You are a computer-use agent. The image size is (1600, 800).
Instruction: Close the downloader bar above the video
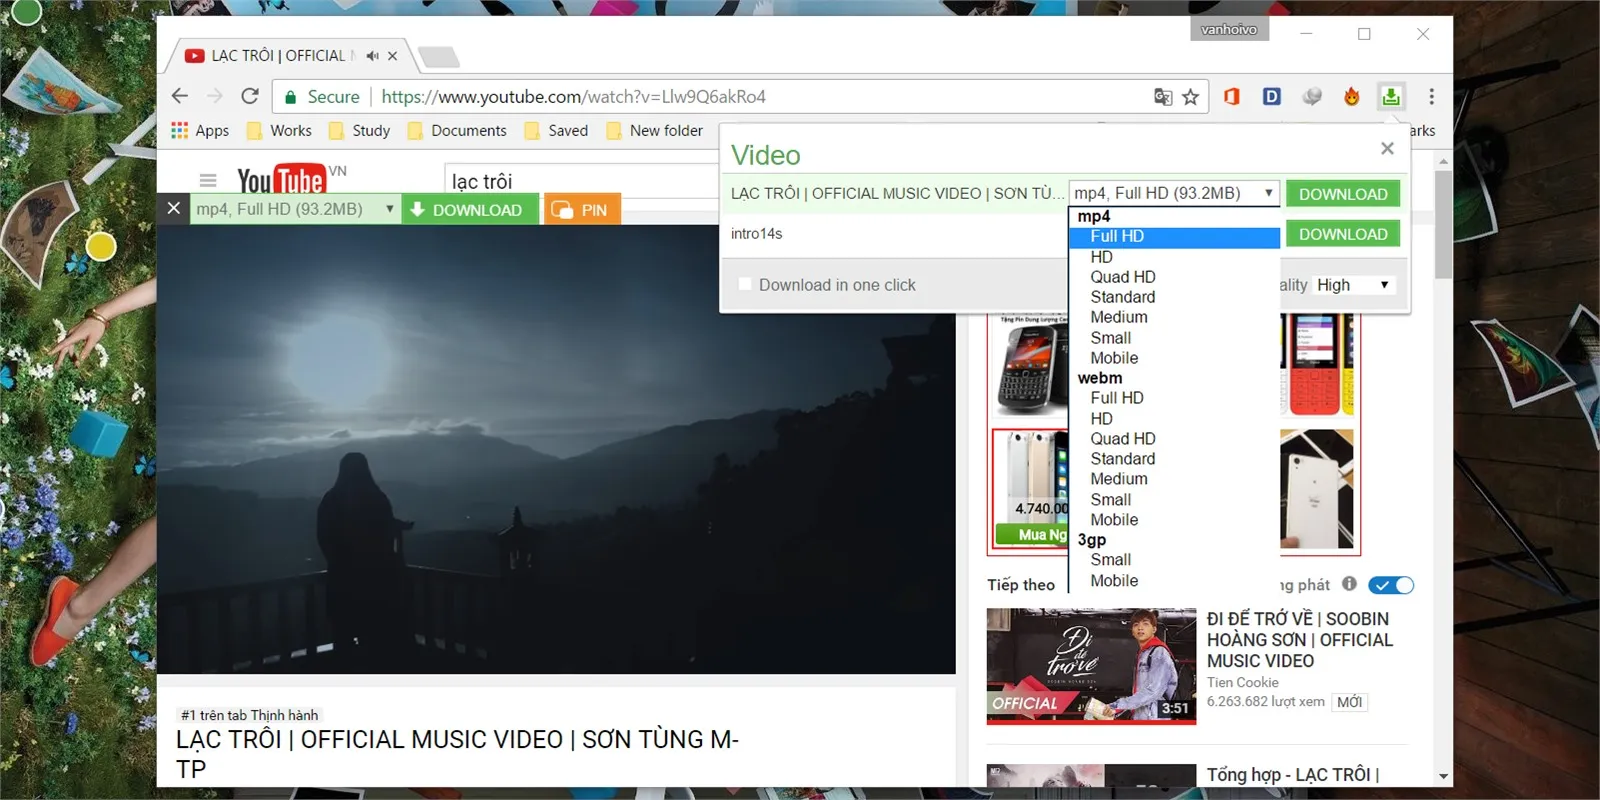pyautogui.click(x=174, y=208)
